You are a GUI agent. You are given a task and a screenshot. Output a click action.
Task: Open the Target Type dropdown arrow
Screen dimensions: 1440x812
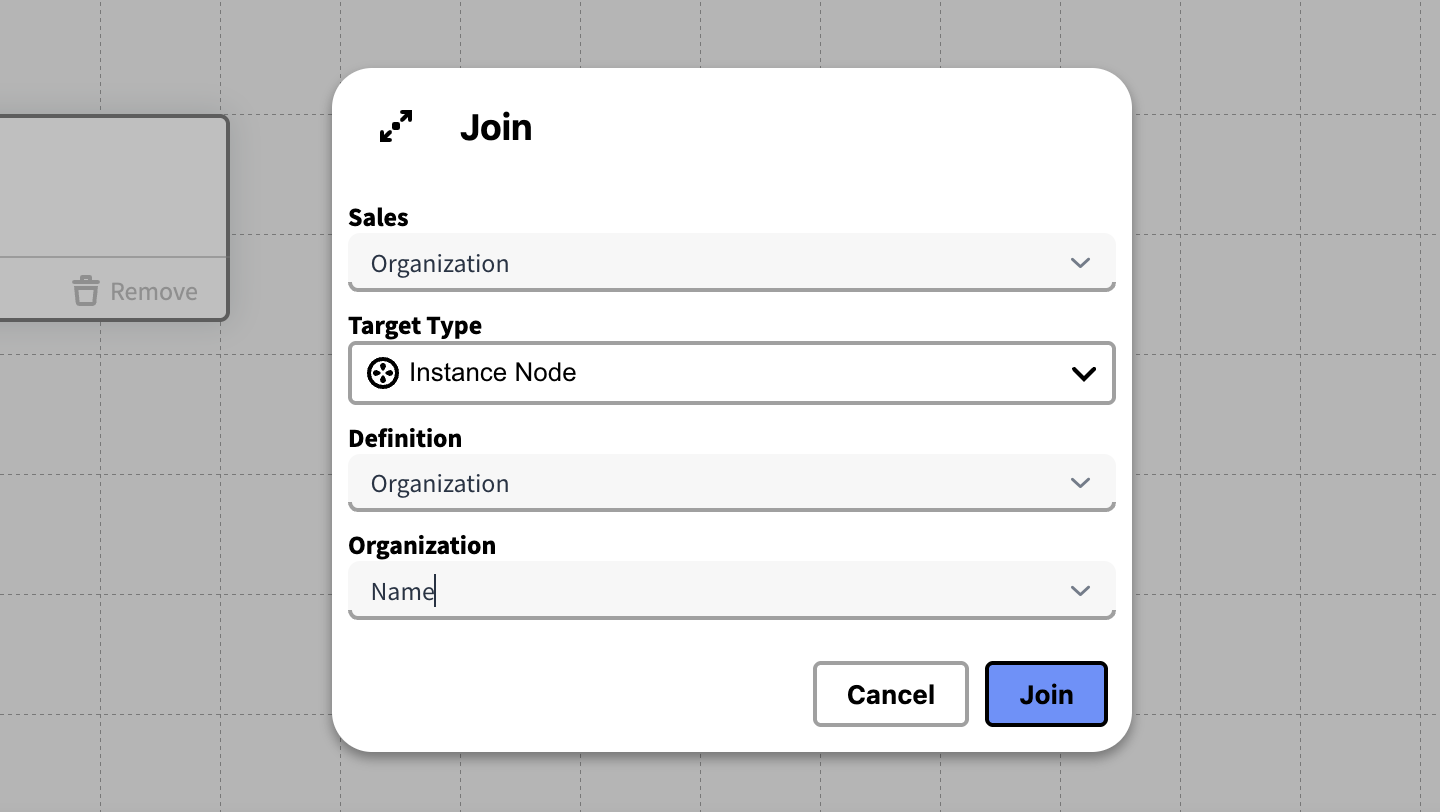(x=1084, y=373)
